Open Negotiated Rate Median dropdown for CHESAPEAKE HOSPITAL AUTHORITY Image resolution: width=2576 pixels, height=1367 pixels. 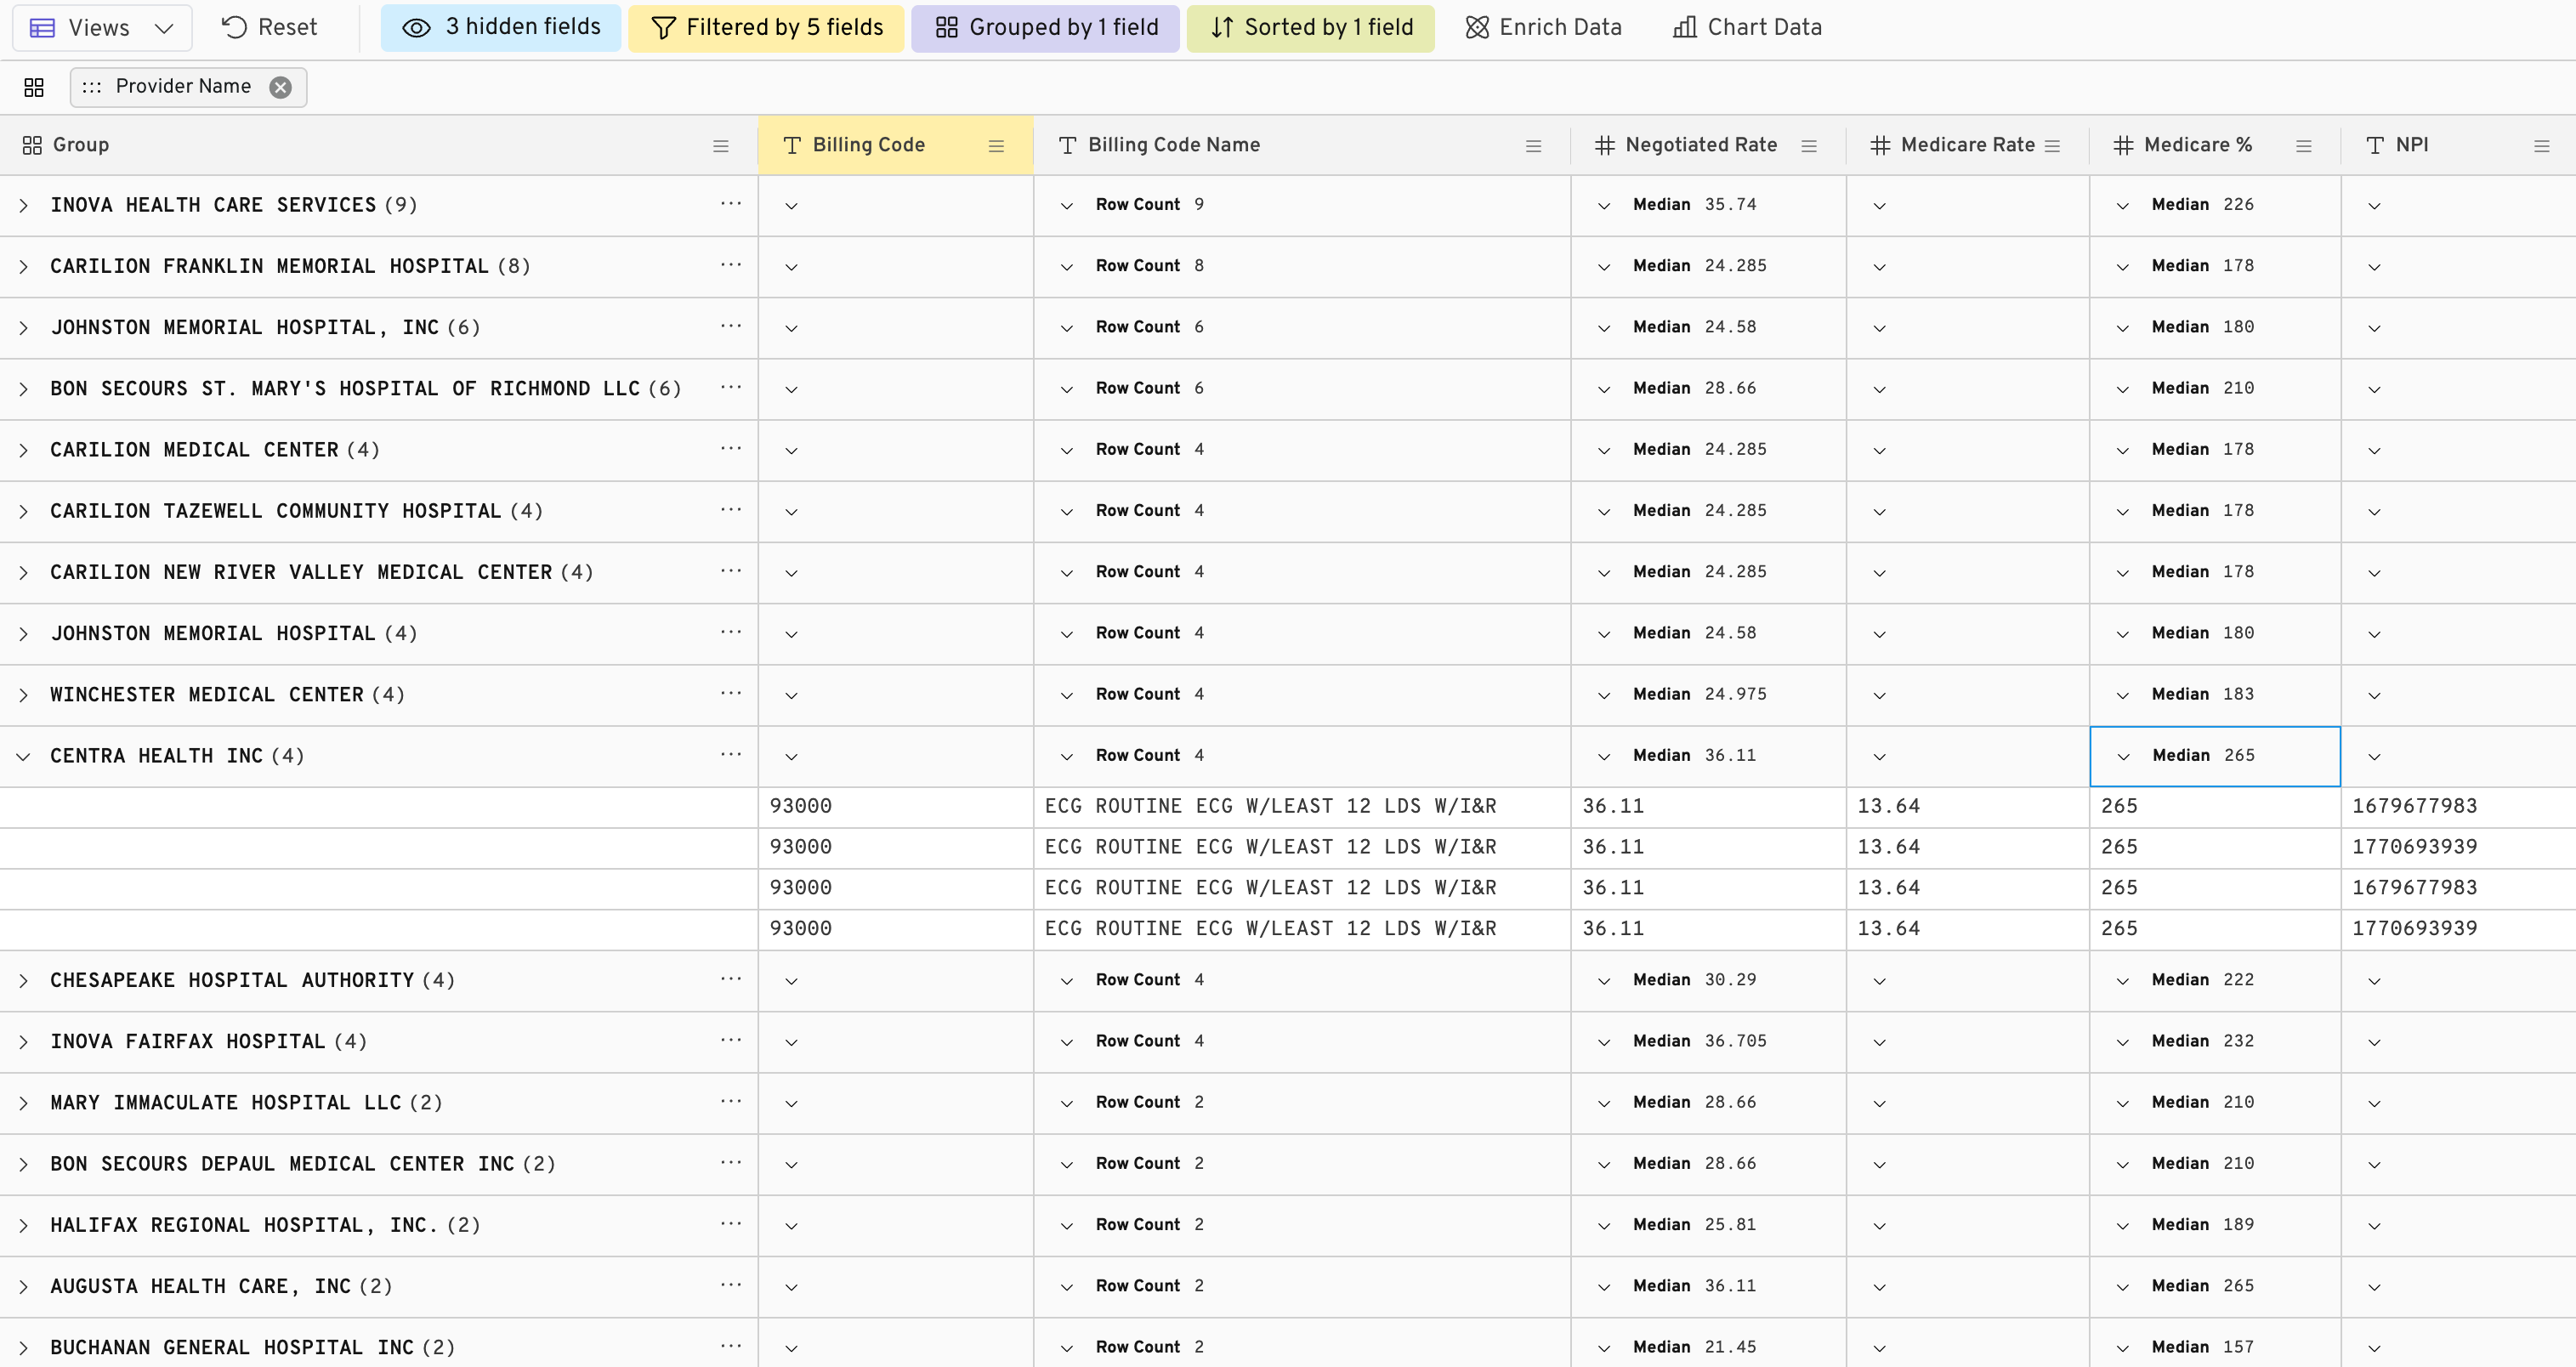point(1604,981)
